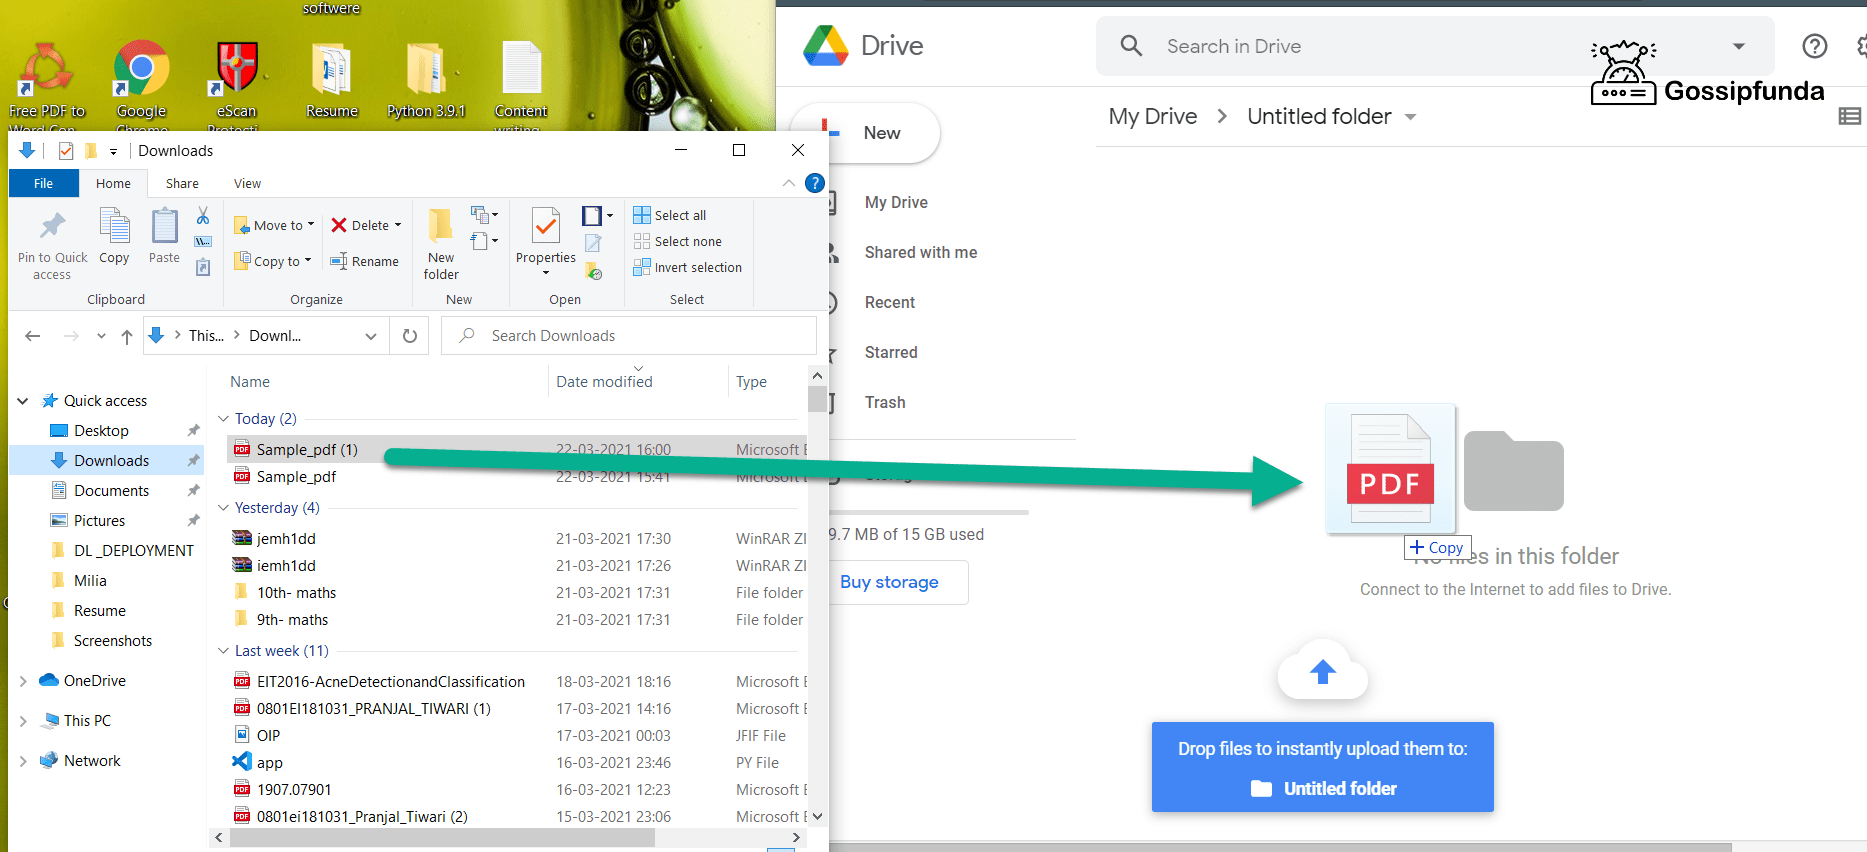The height and width of the screenshot is (852, 1867).
Task: Click the Pin to Quick access icon
Action: point(52,226)
